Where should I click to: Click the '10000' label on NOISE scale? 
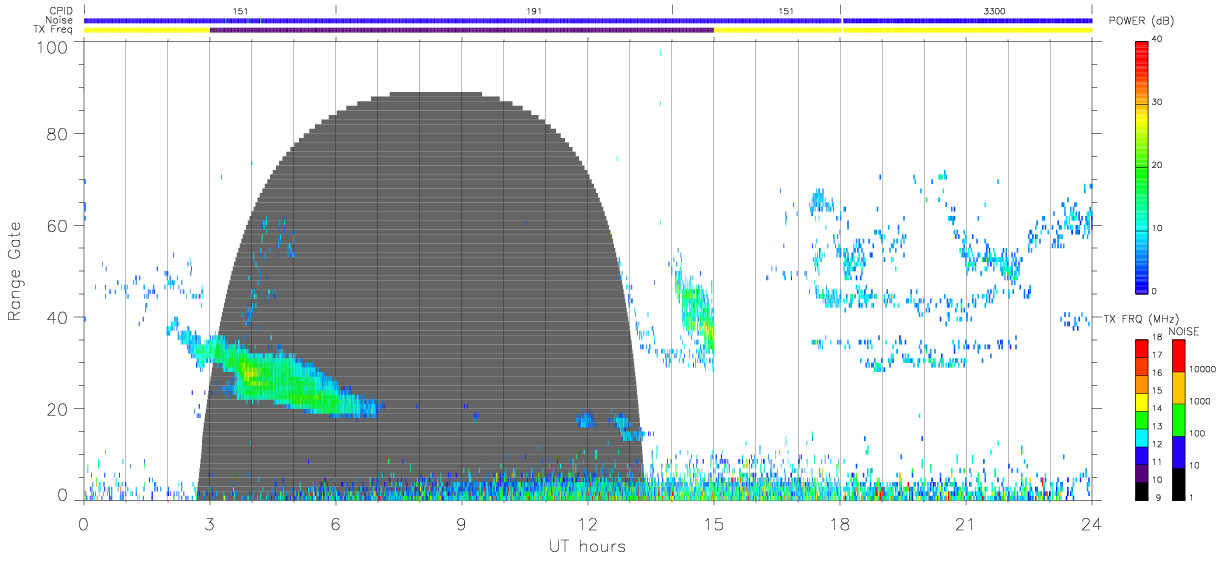pos(1202,369)
